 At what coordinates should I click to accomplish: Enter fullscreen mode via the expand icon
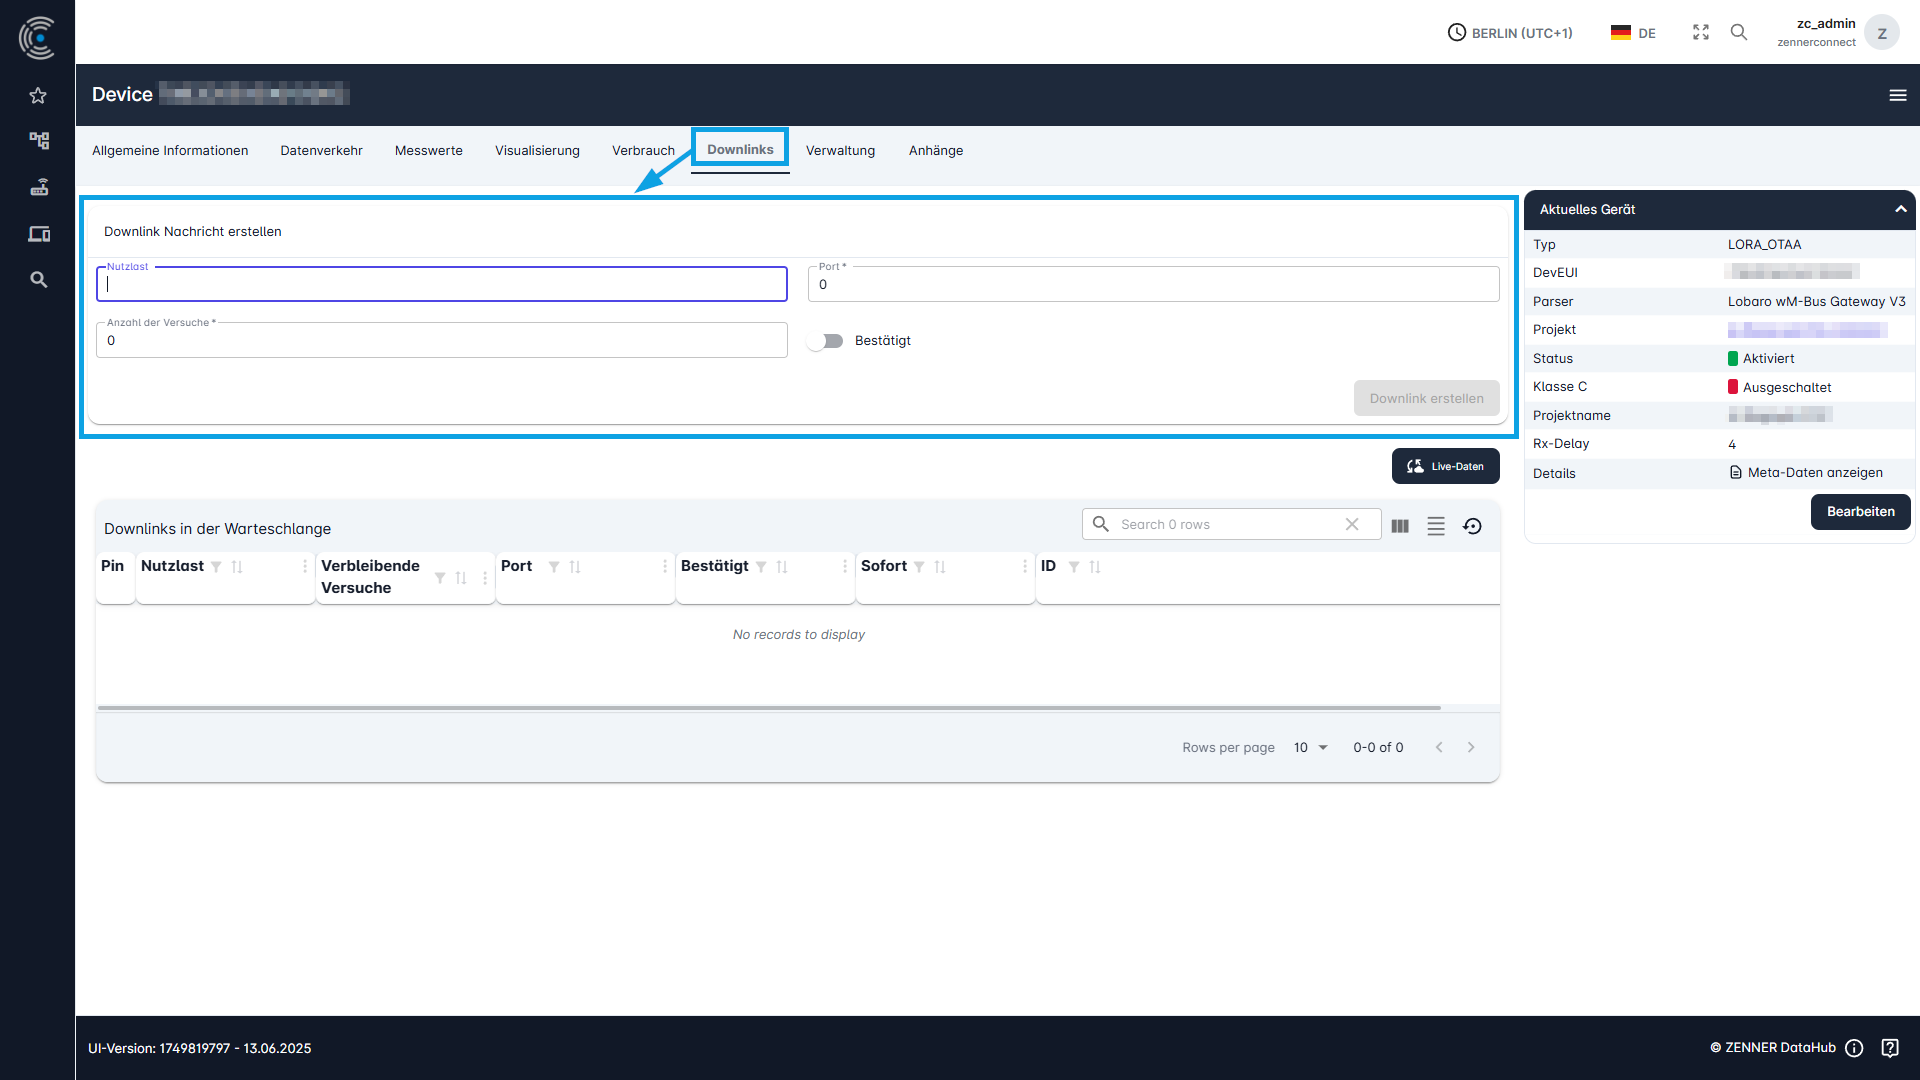(1700, 32)
